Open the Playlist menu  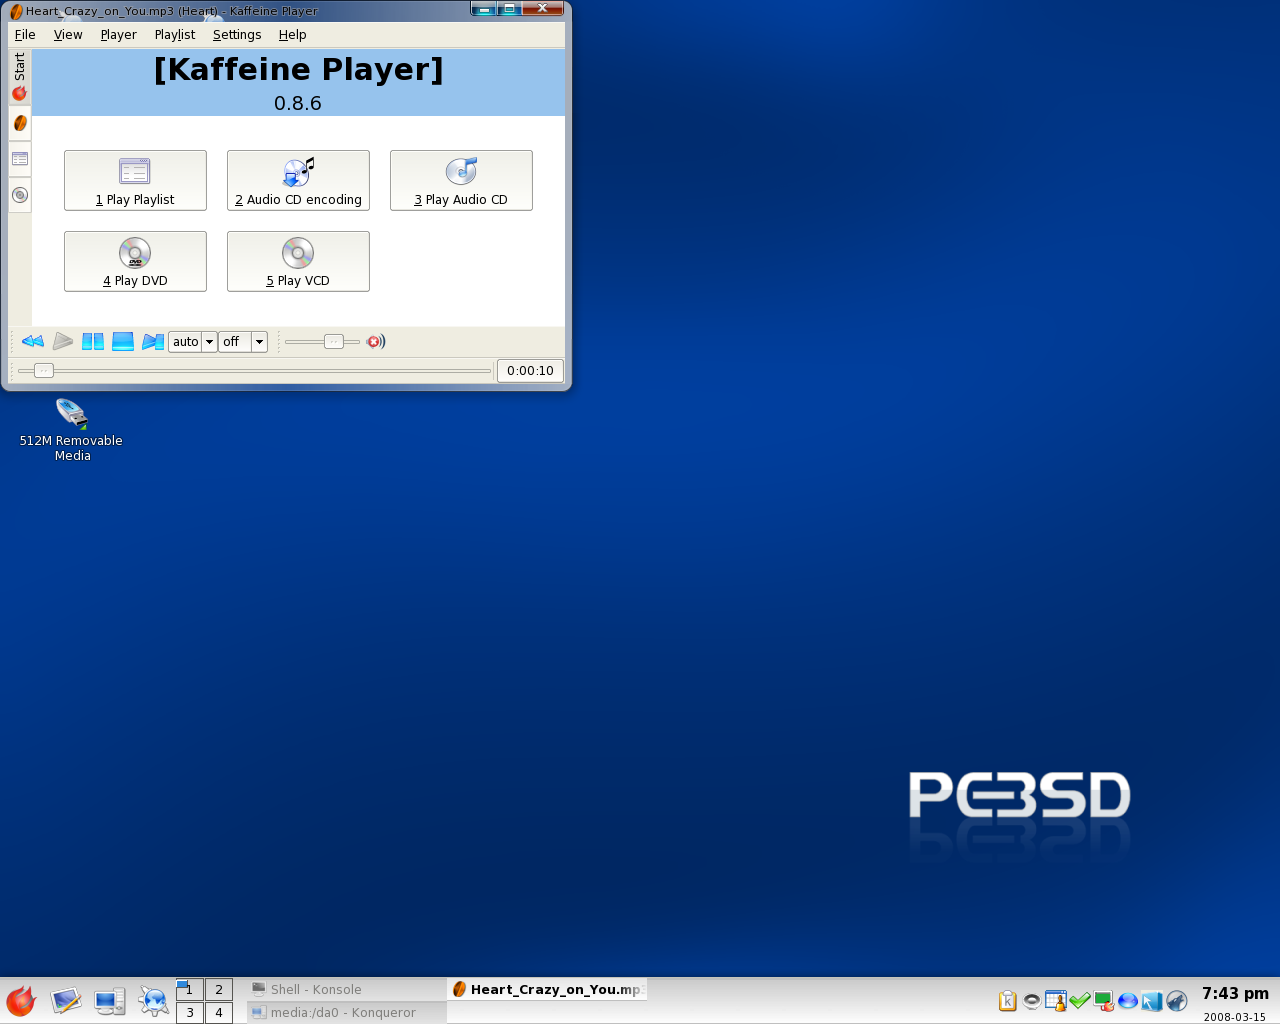(x=175, y=34)
